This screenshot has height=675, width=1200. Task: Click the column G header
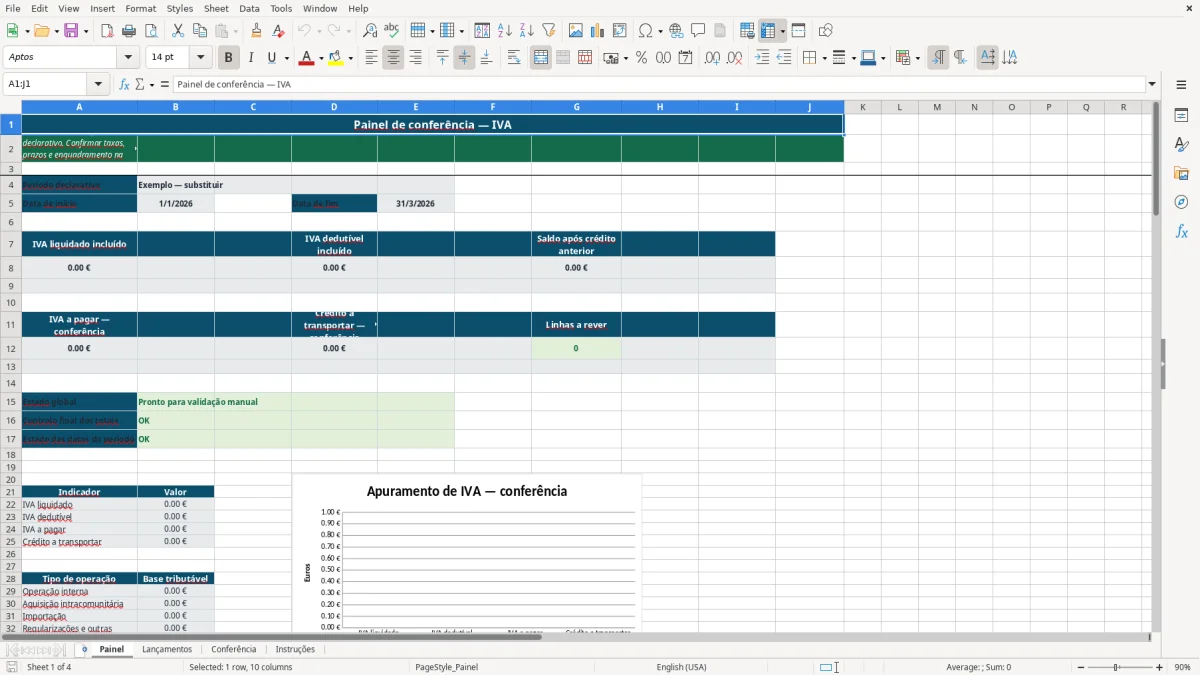click(x=576, y=107)
